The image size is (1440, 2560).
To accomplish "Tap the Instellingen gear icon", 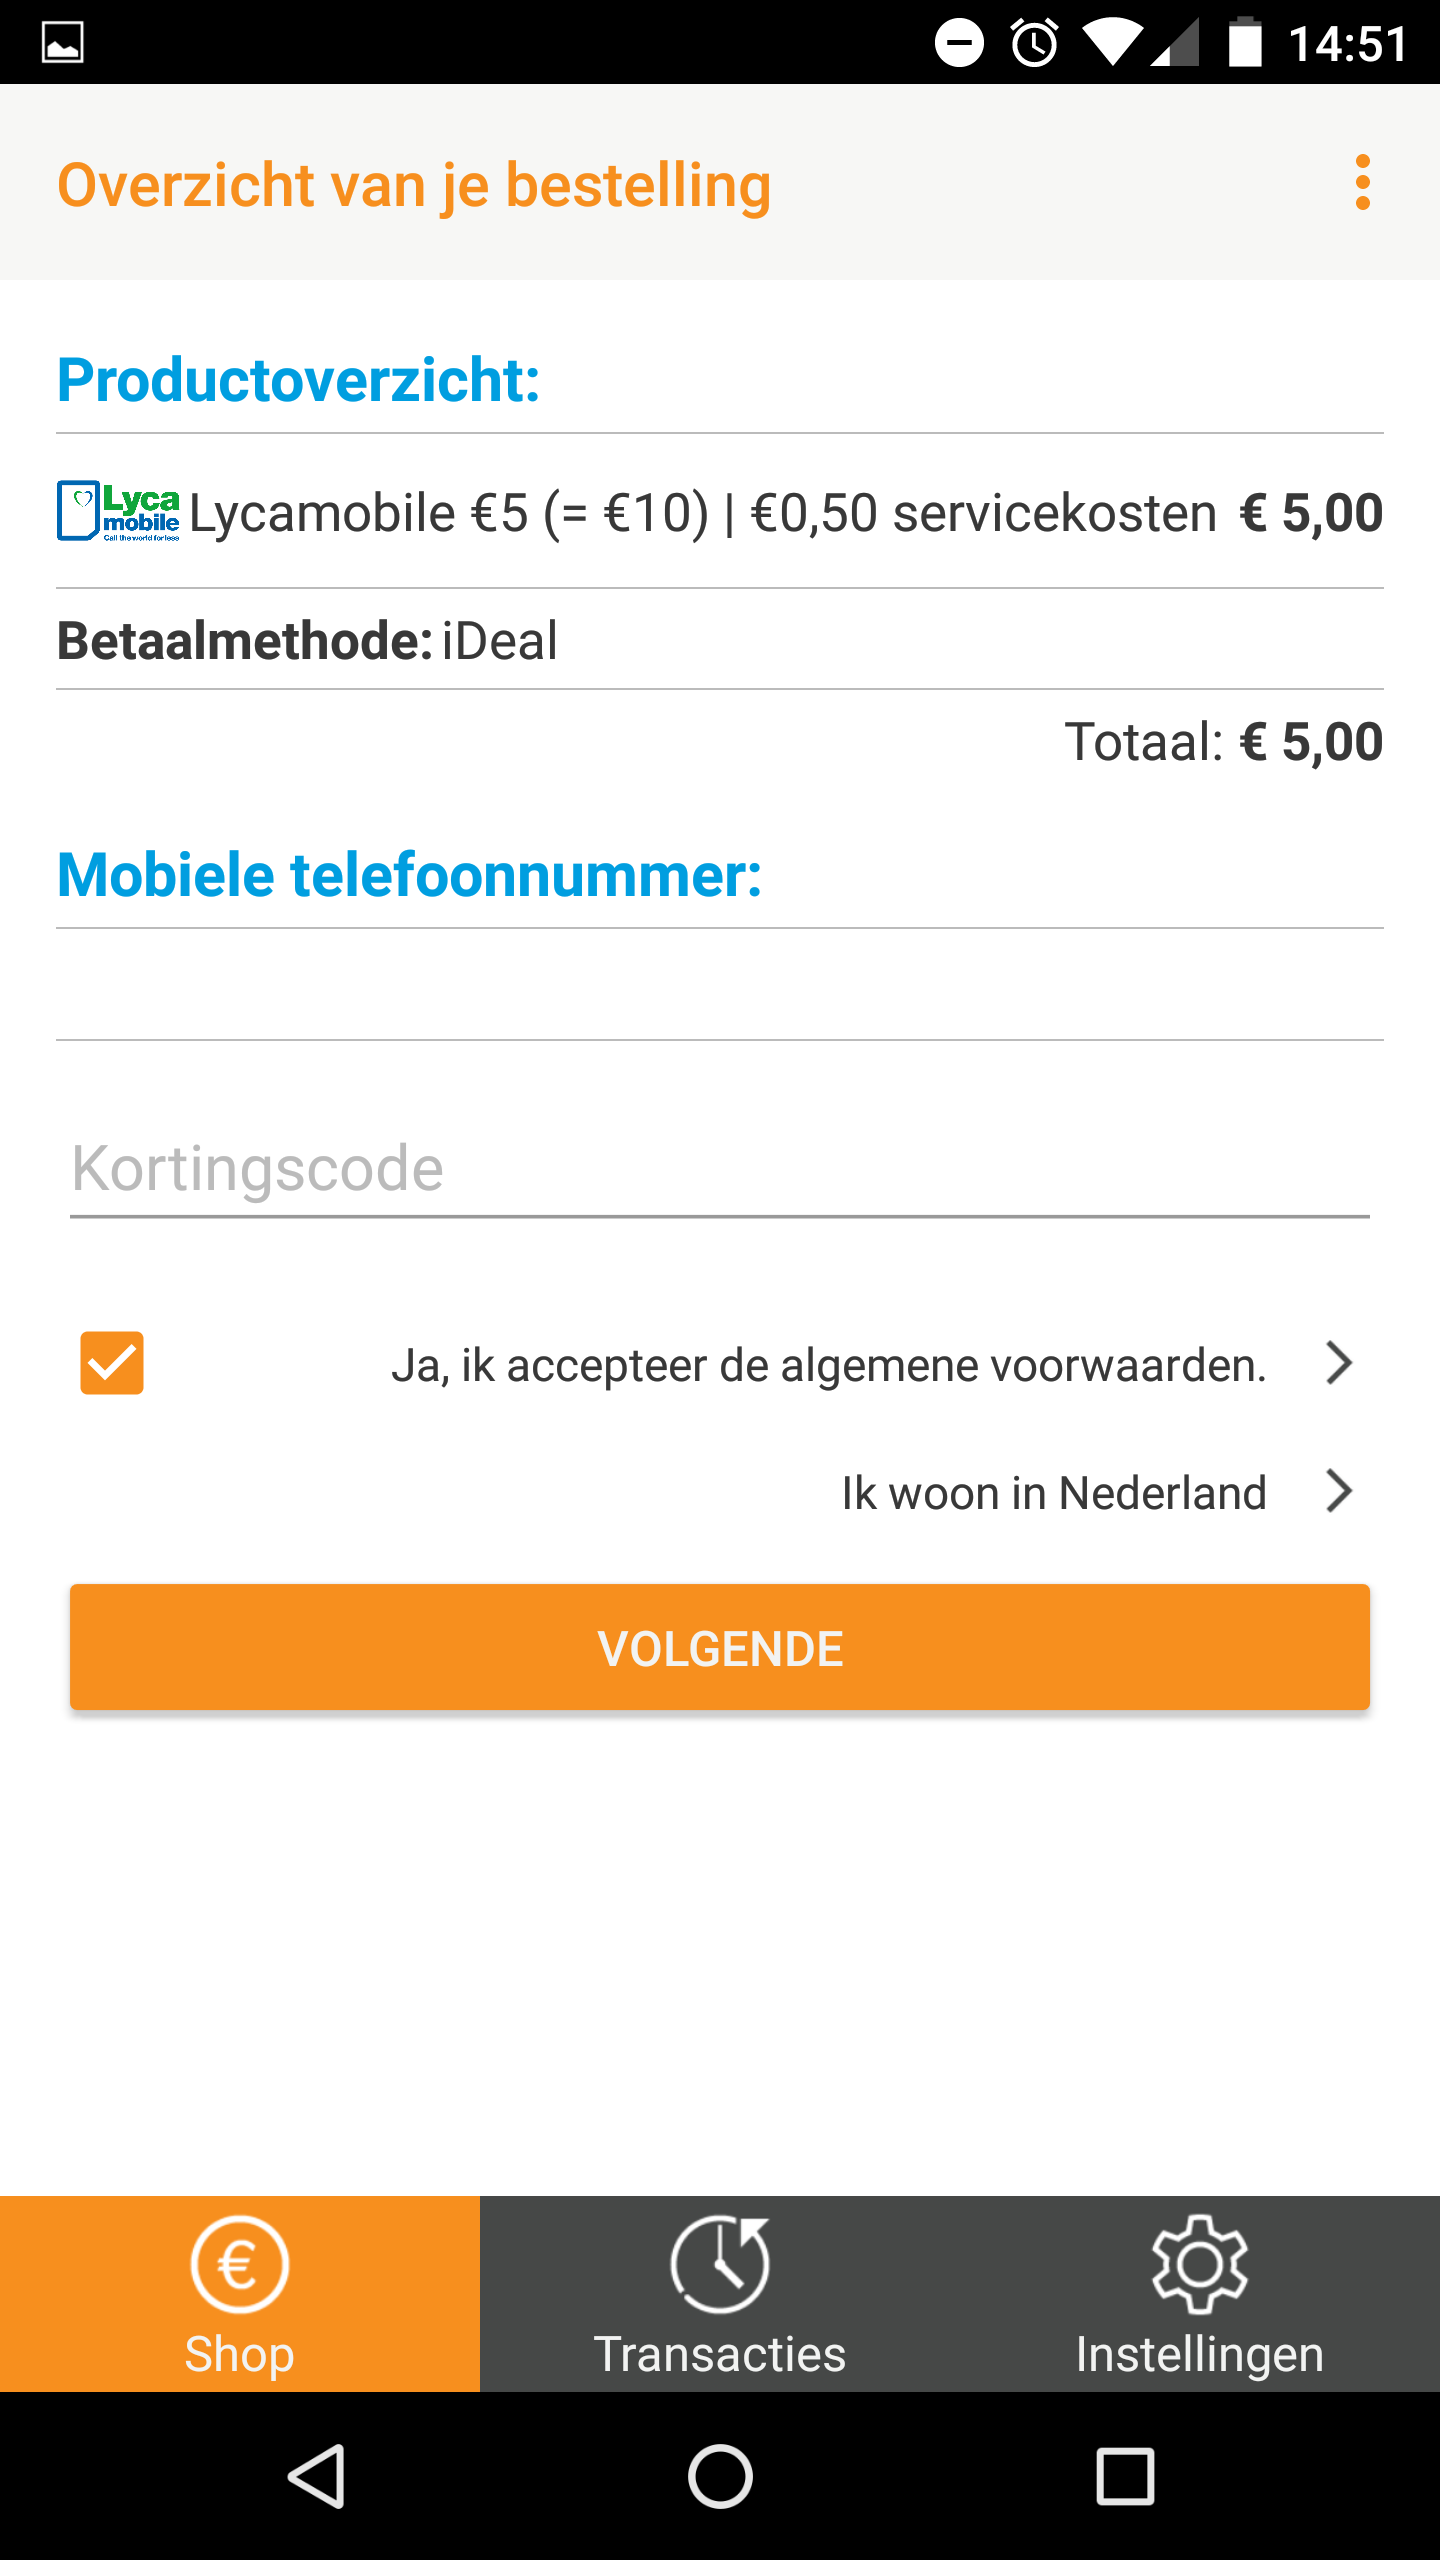I will (x=1199, y=2264).
